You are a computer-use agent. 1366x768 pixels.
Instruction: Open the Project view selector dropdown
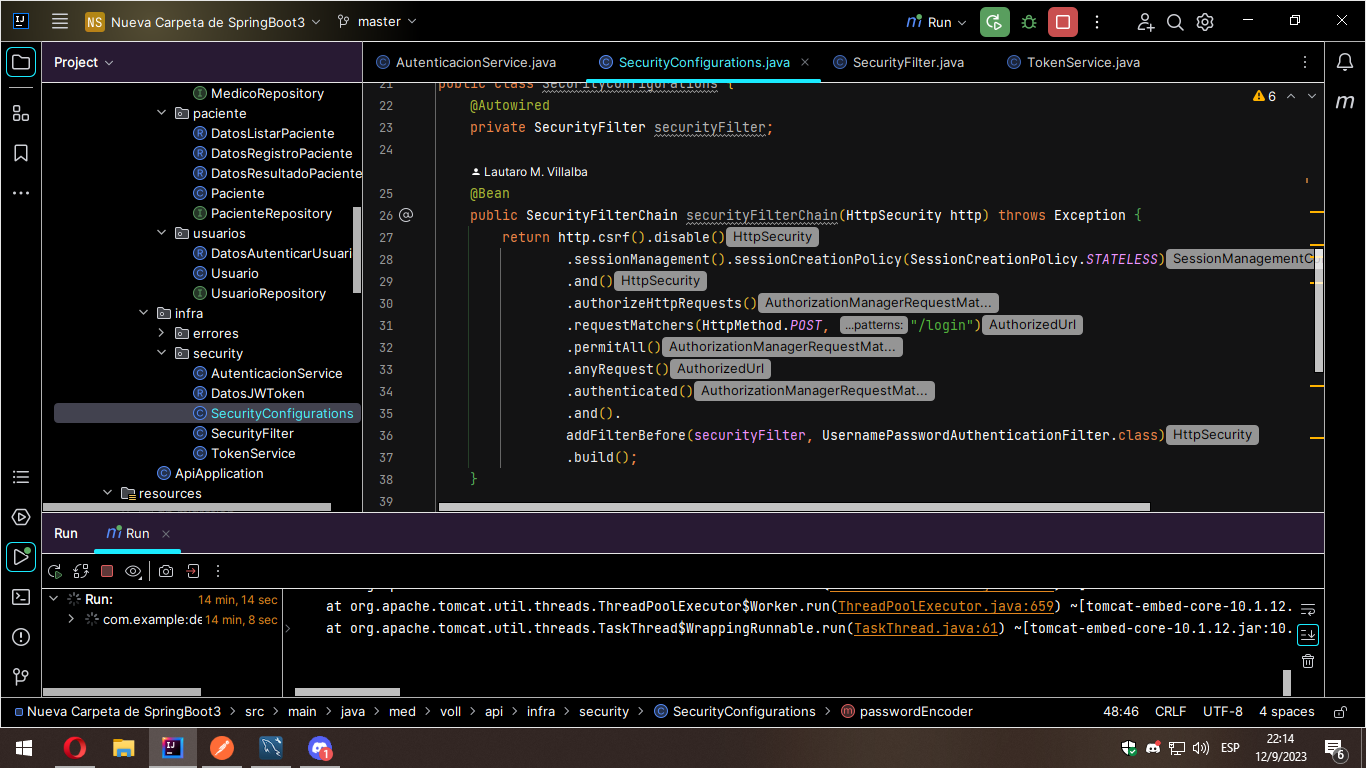pyautogui.click(x=84, y=62)
